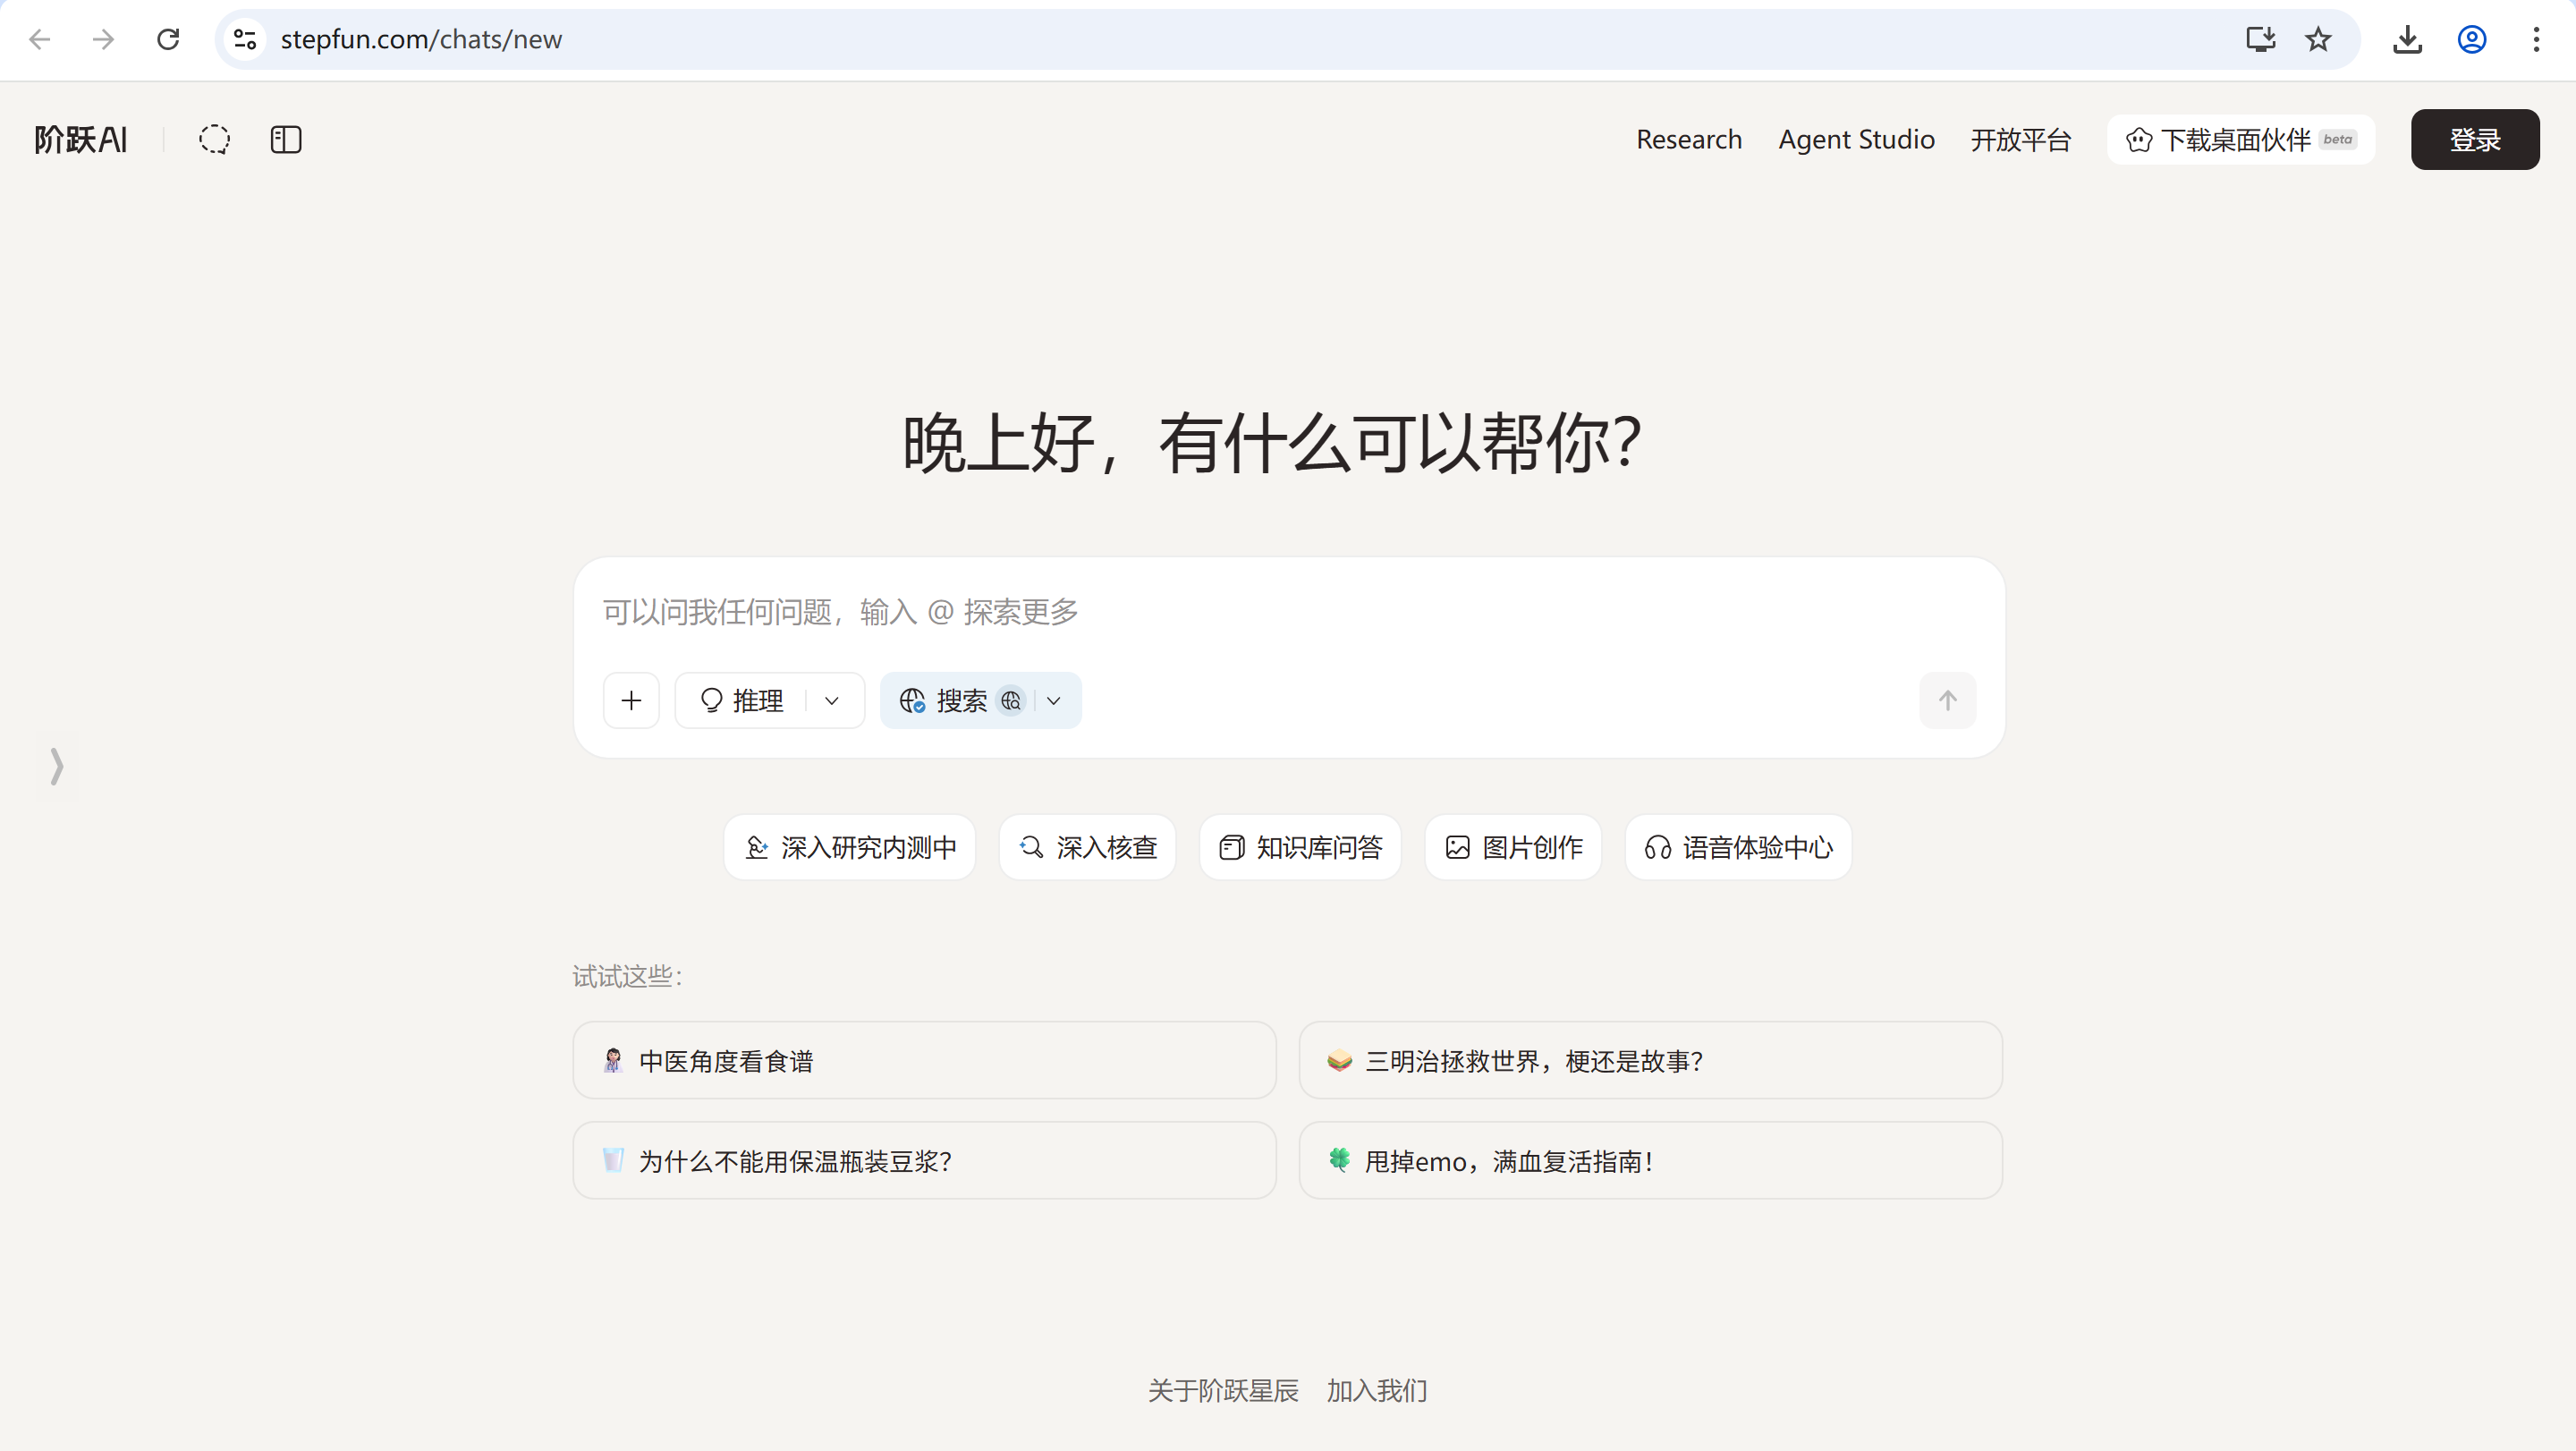Select 深入研究内测中 deep research feature
This screenshot has width=2576, height=1451.
pyautogui.click(x=849, y=847)
